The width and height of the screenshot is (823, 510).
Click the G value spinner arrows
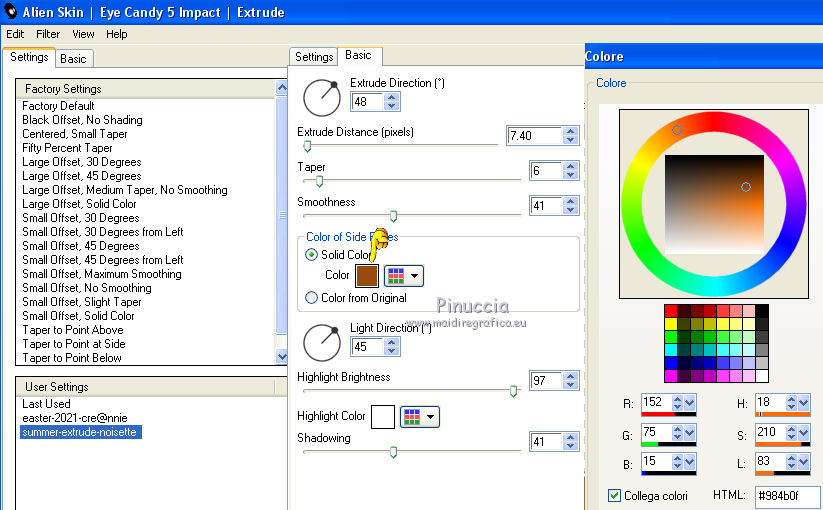tap(678, 432)
